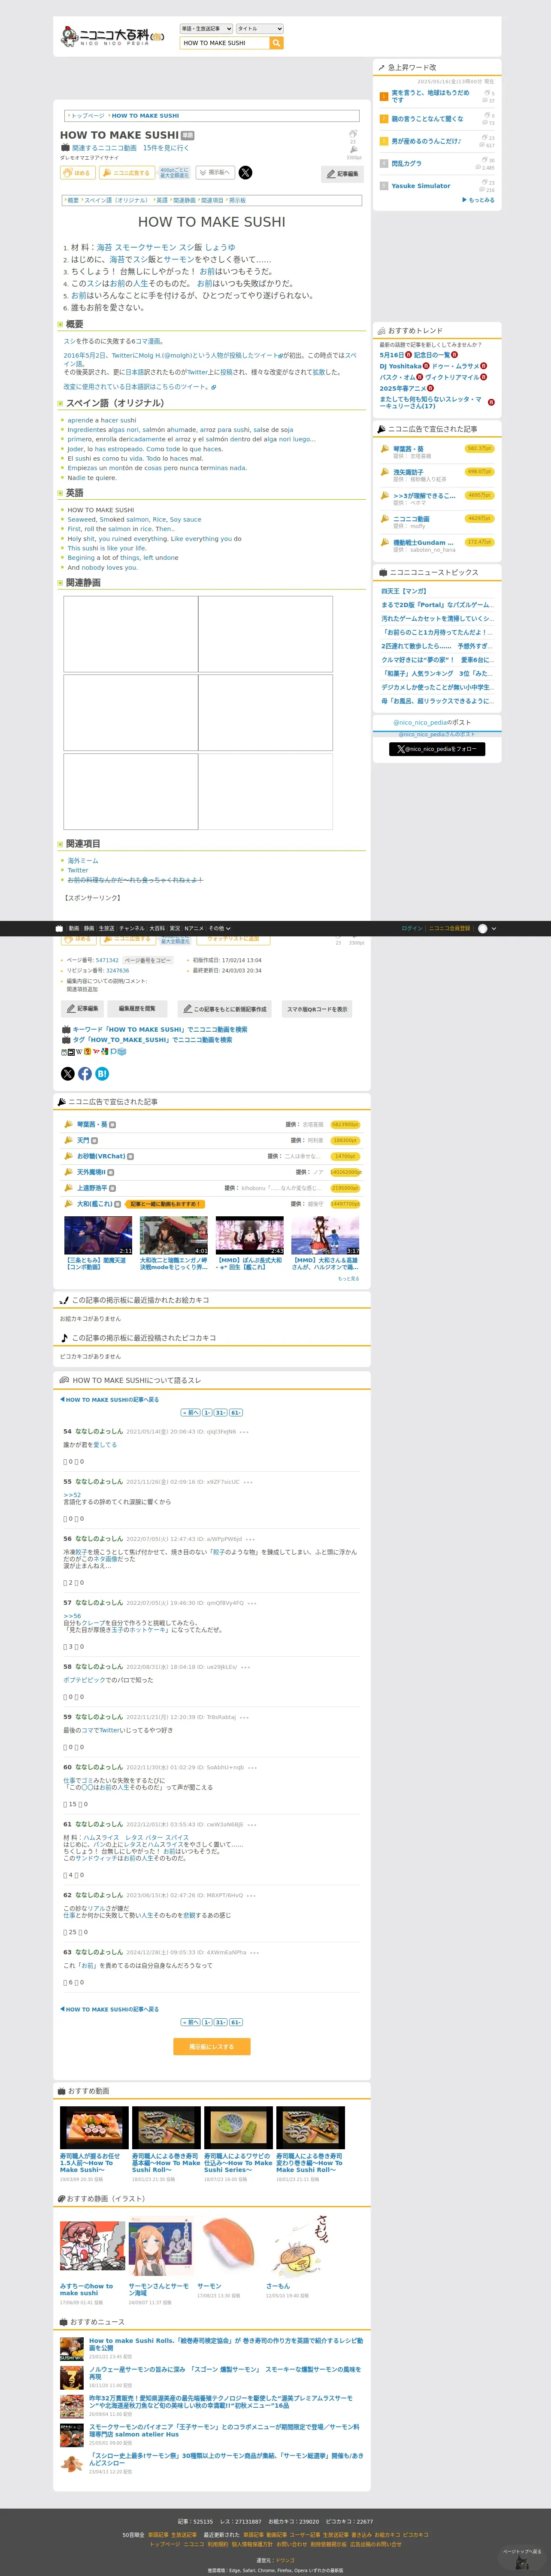
Task: Click タグ「HOW_TO_MAKE_SUSHI」 video search link
Action: pyautogui.click(x=152, y=1040)
